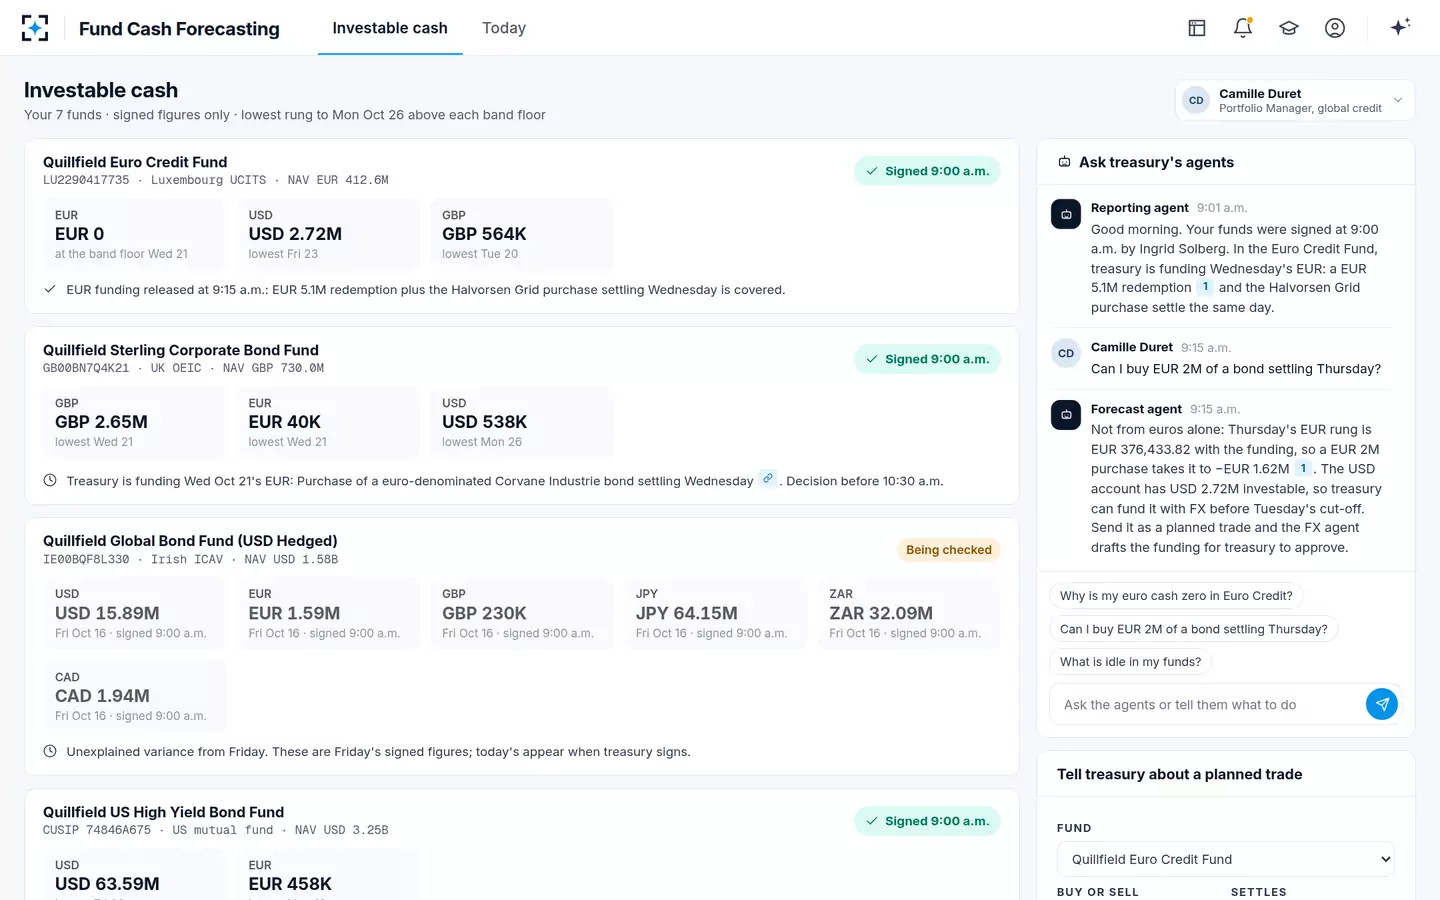Click the "Can I buy EUR 2M" suggestion chip
Screen dimensions: 1440x900
(x=1194, y=629)
